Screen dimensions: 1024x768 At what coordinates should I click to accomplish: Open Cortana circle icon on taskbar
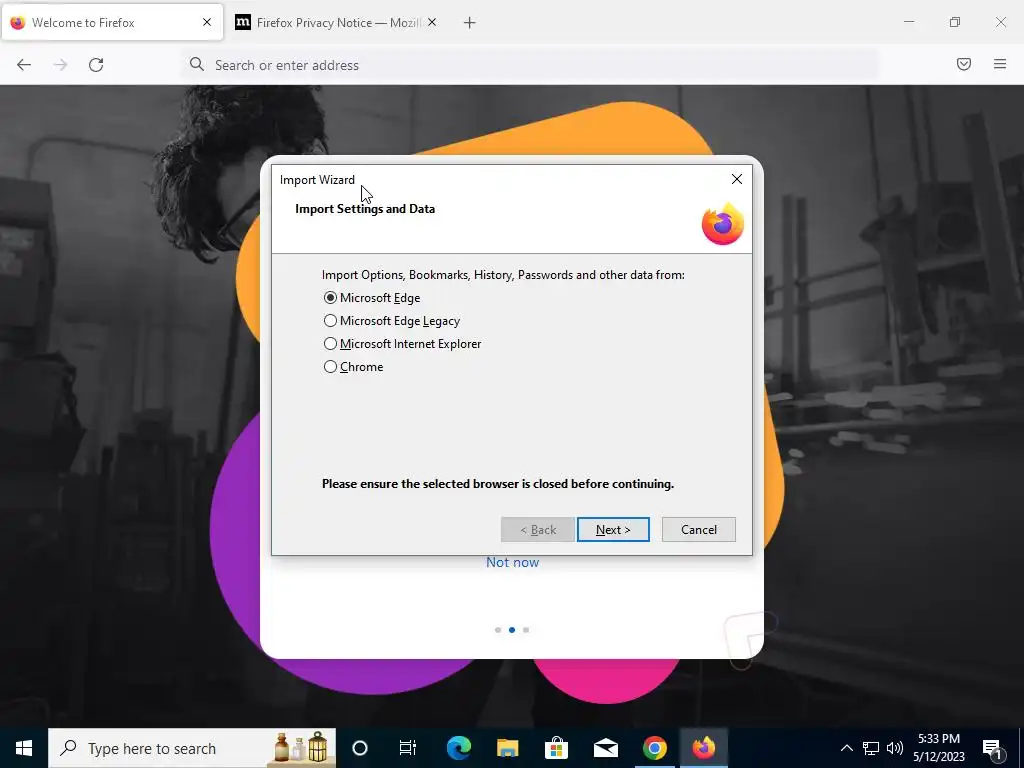pyautogui.click(x=360, y=748)
